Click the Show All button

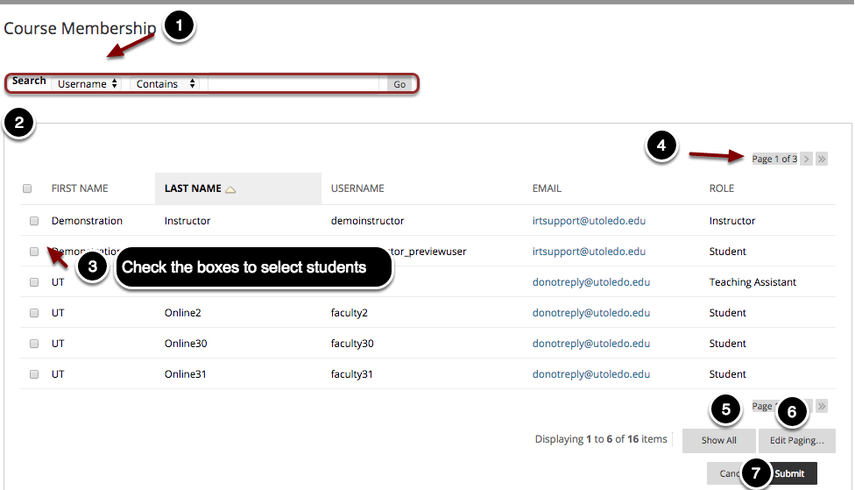719,440
